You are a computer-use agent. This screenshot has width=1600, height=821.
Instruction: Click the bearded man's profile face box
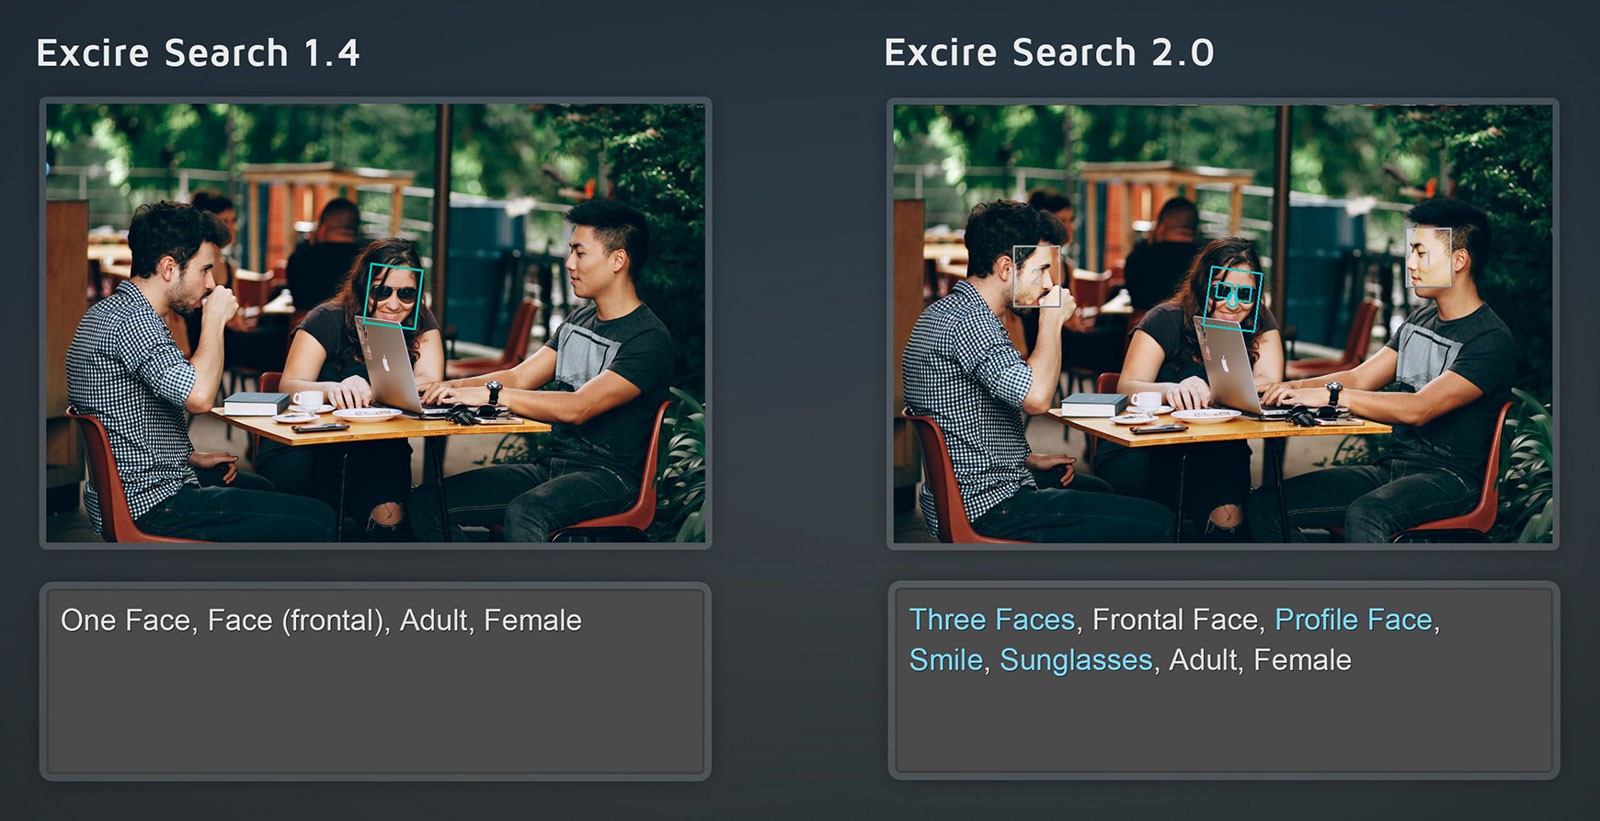(1036, 276)
